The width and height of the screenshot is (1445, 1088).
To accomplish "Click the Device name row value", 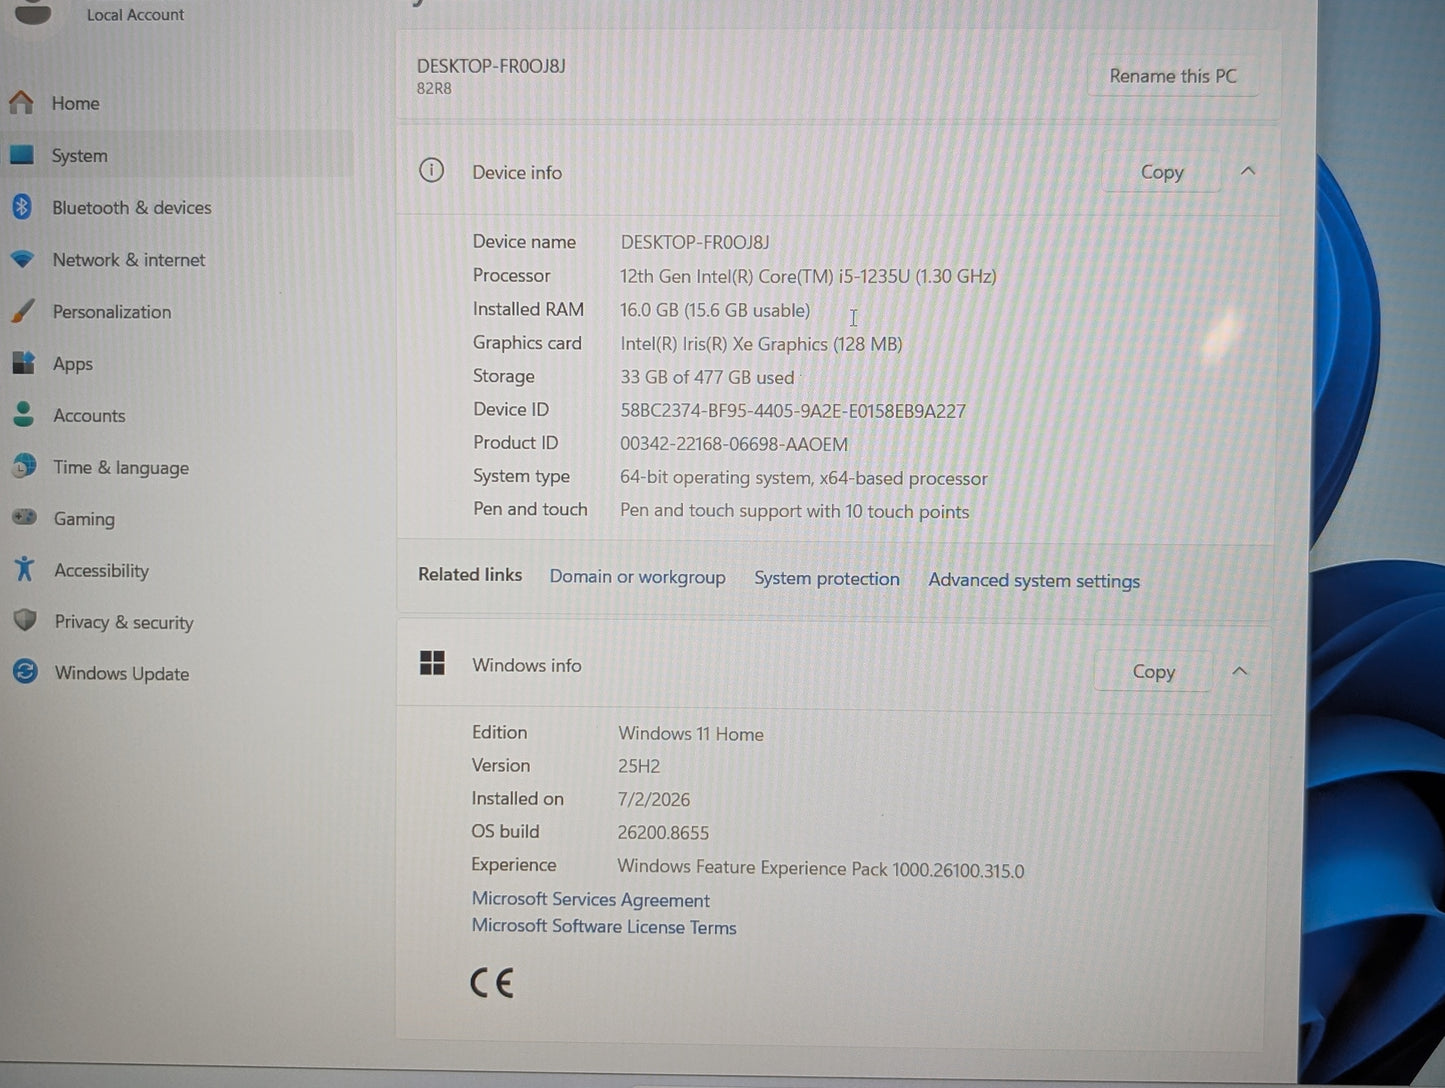I will point(695,242).
